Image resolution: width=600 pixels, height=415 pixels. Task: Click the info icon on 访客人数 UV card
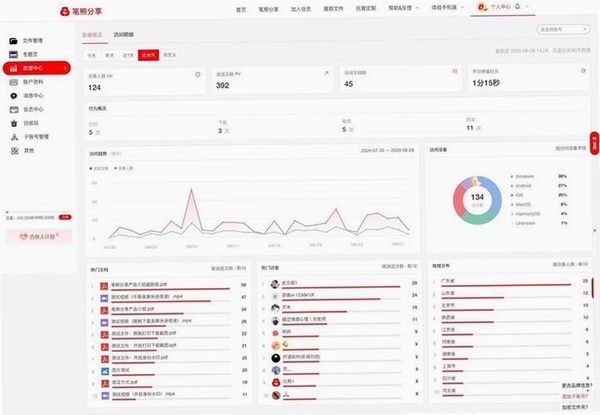tap(198, 75)
